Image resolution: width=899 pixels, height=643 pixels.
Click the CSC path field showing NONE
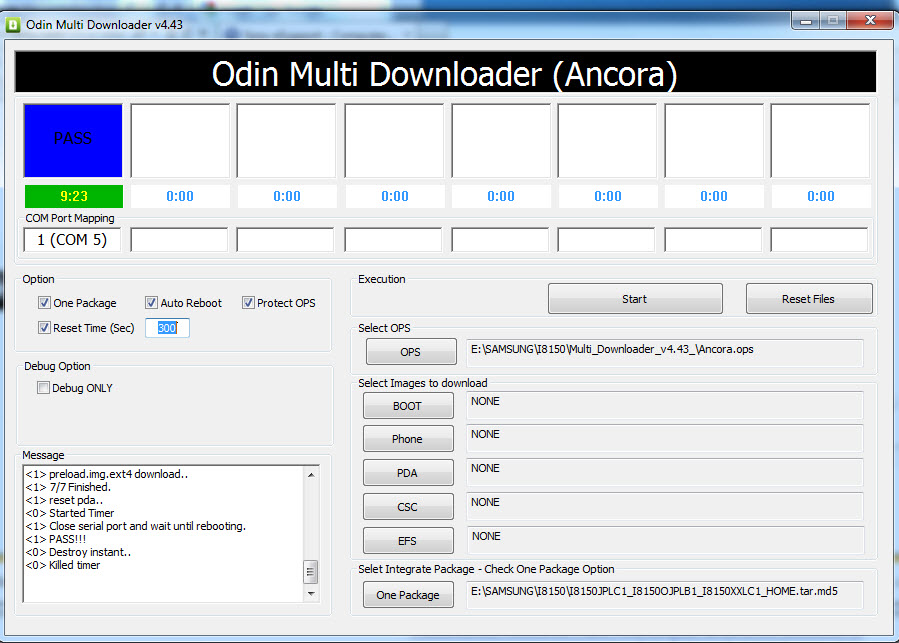665,506
